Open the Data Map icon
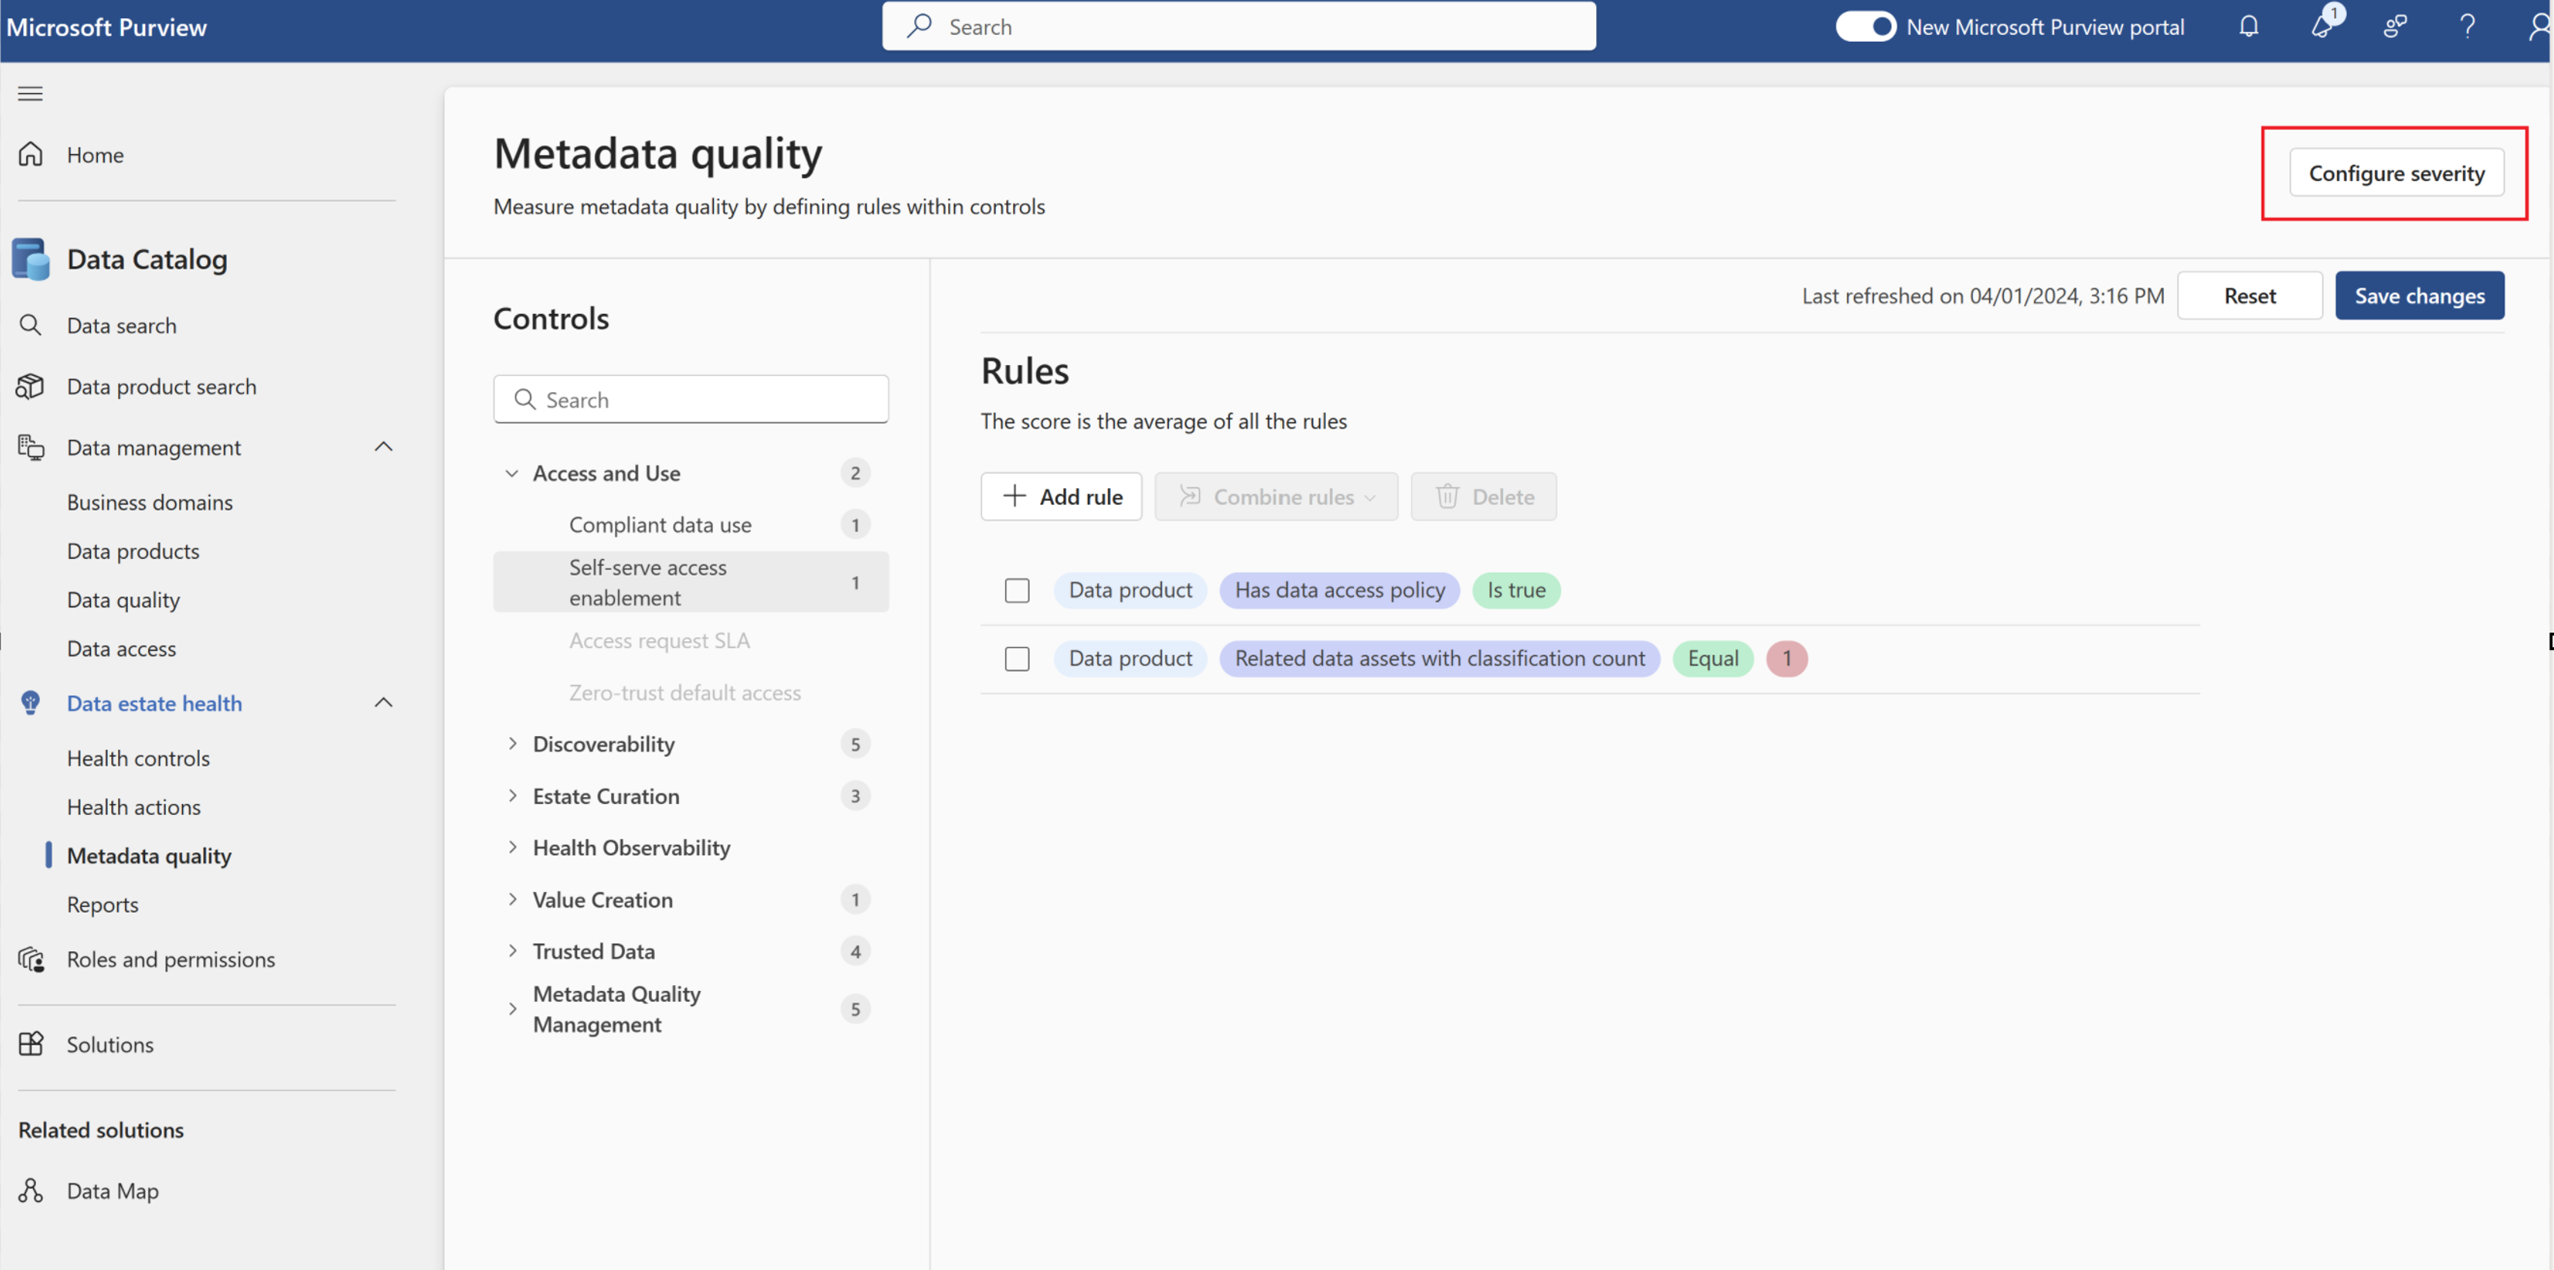This screenshot has height=1270, width=2554. point(31,1190)
